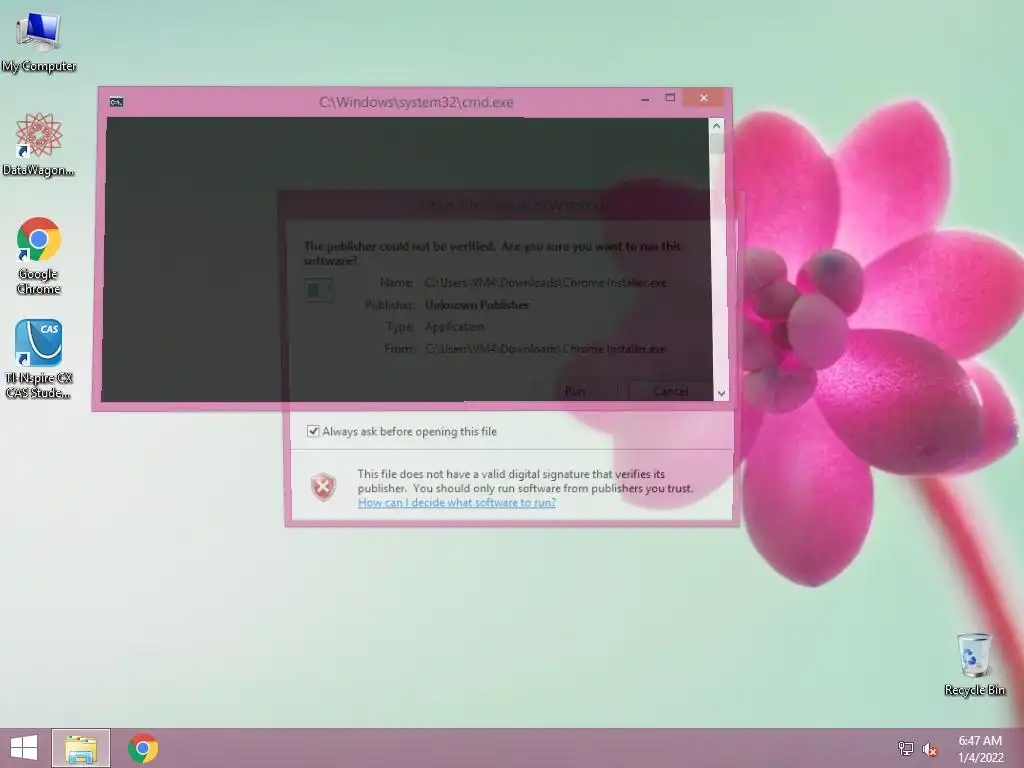Click the red shield warning icon

pos(323,487)
